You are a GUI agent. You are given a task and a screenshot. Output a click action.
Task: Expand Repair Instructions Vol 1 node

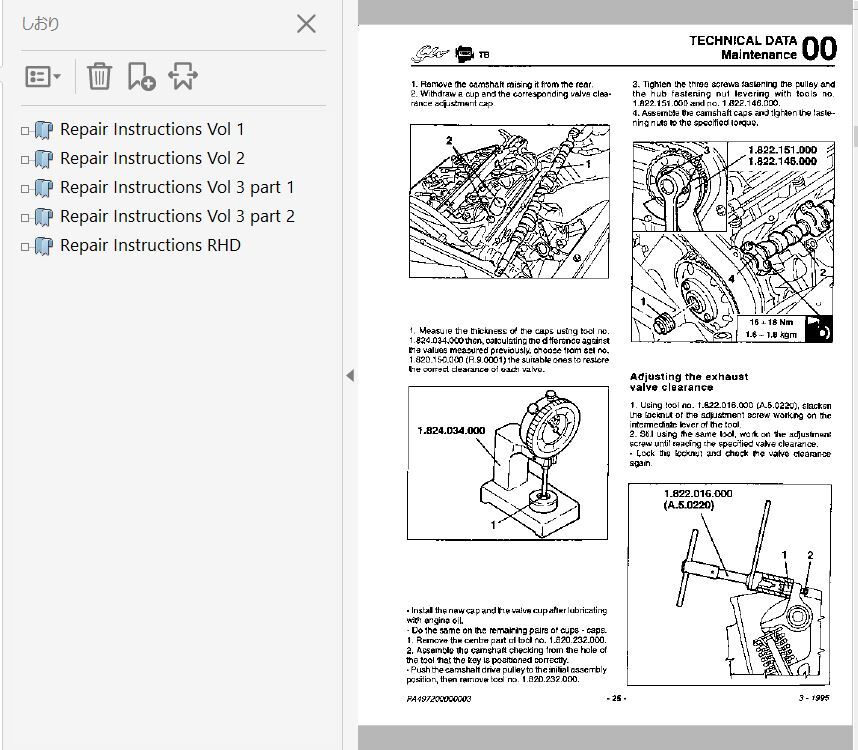coord(25,131)
